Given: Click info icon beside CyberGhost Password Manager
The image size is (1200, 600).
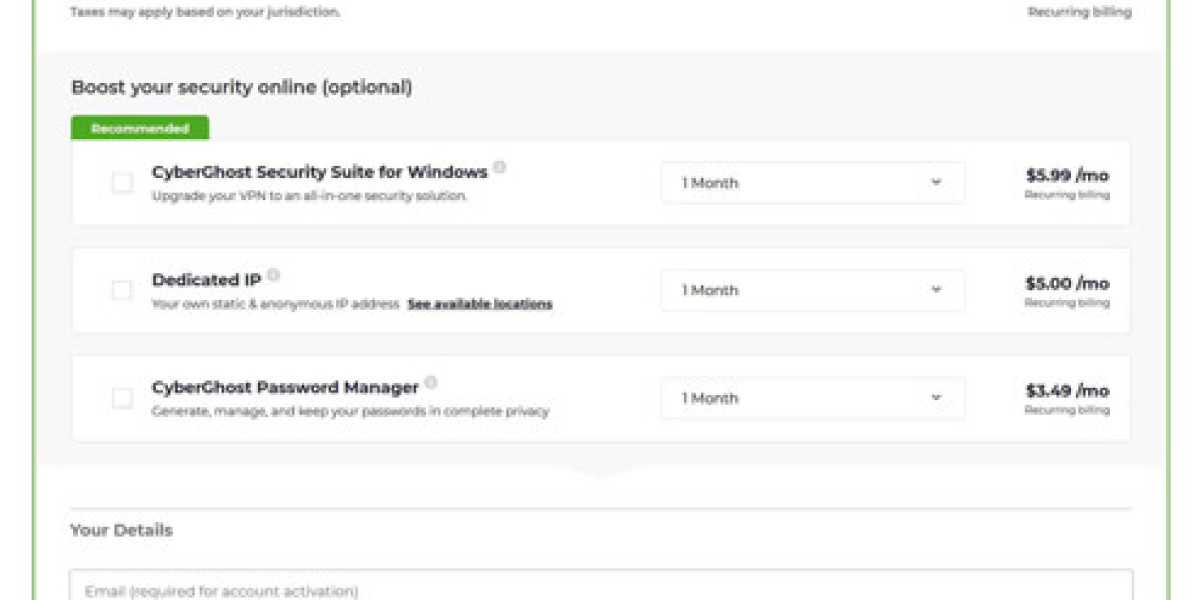Looking at the screenshot, I should pos(431,383).
